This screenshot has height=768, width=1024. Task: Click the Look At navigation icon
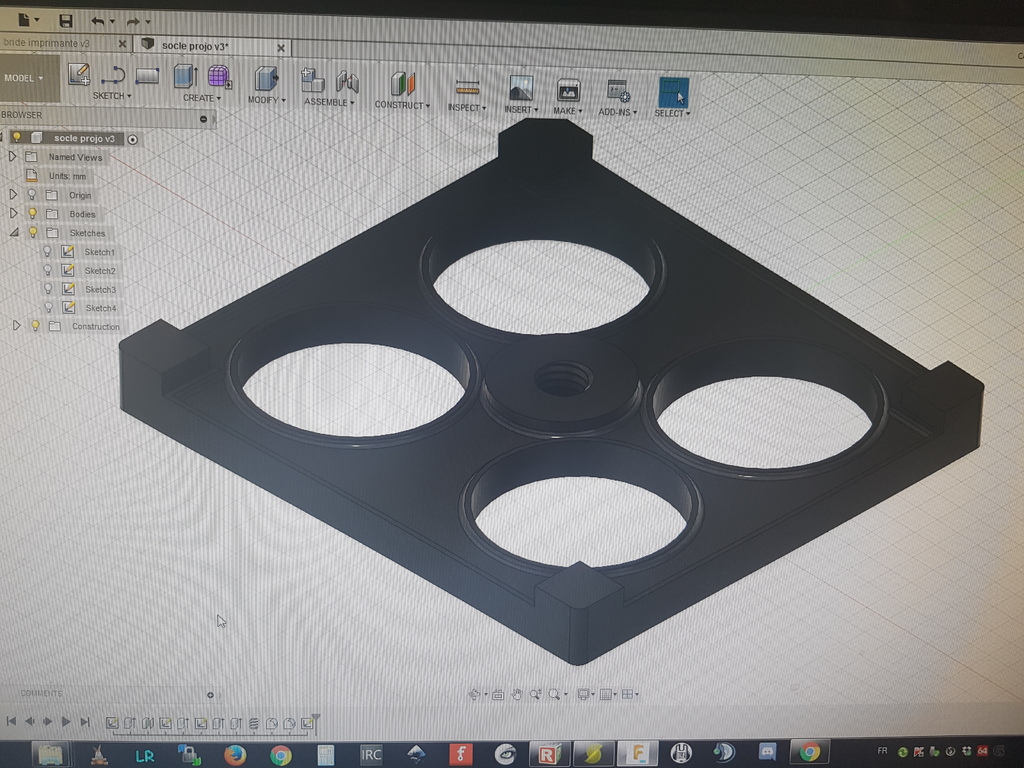pos(498,694)
